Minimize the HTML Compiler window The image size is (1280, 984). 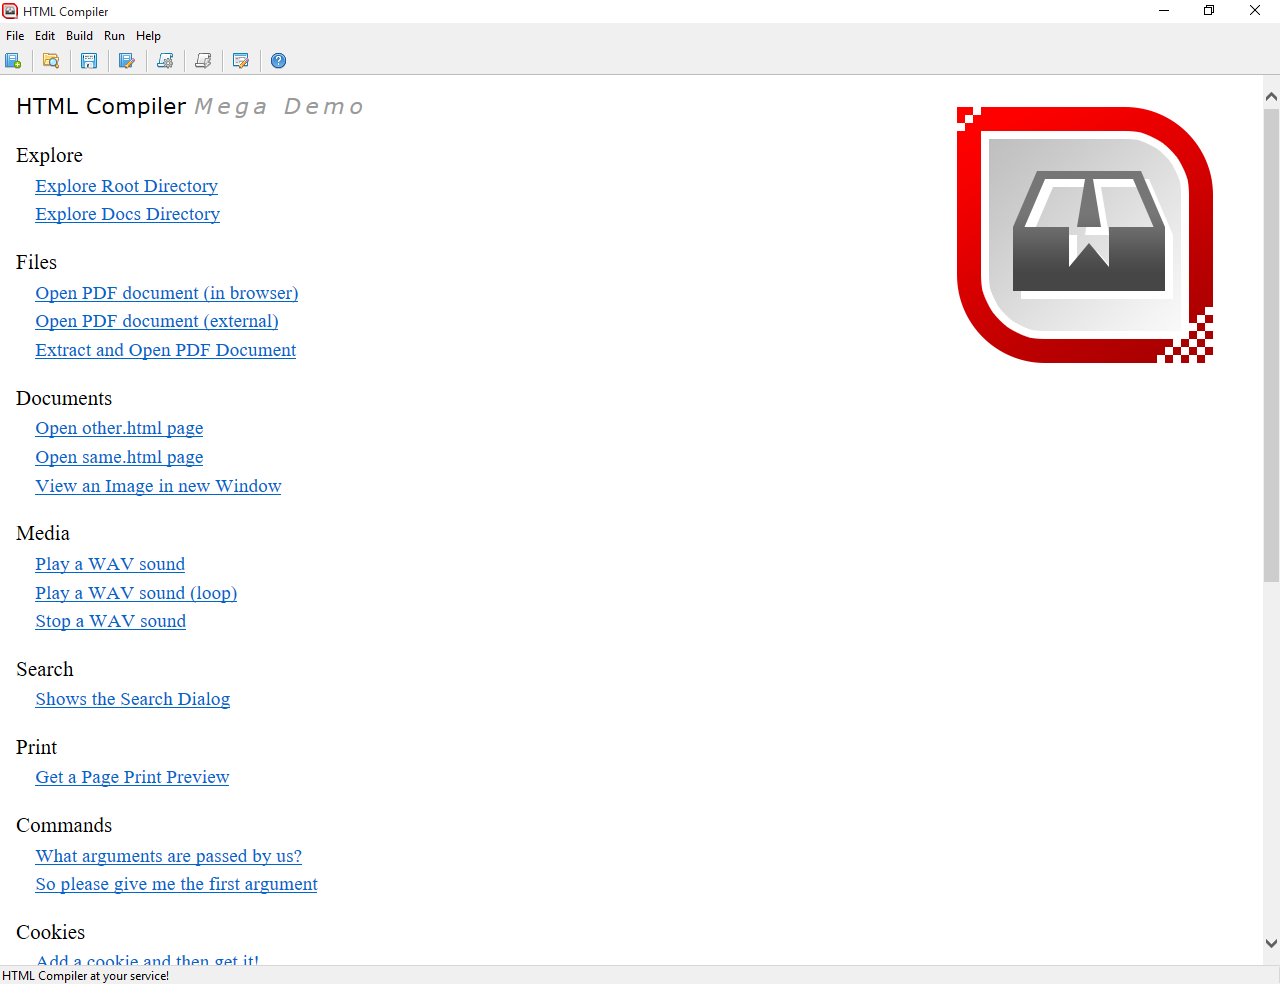click(1164, 11)
